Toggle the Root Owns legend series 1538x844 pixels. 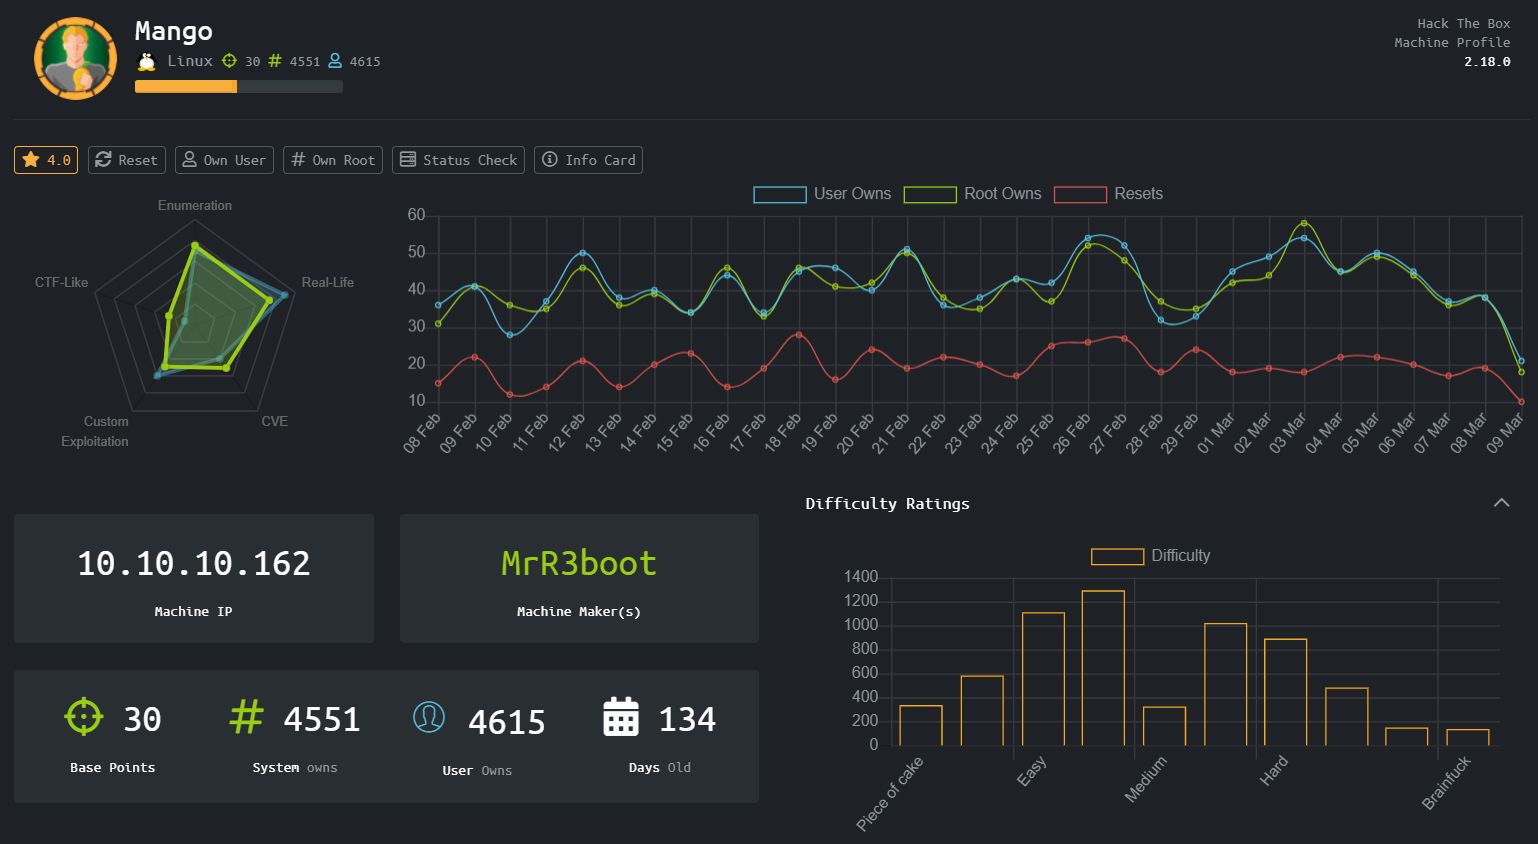[972, 194]
